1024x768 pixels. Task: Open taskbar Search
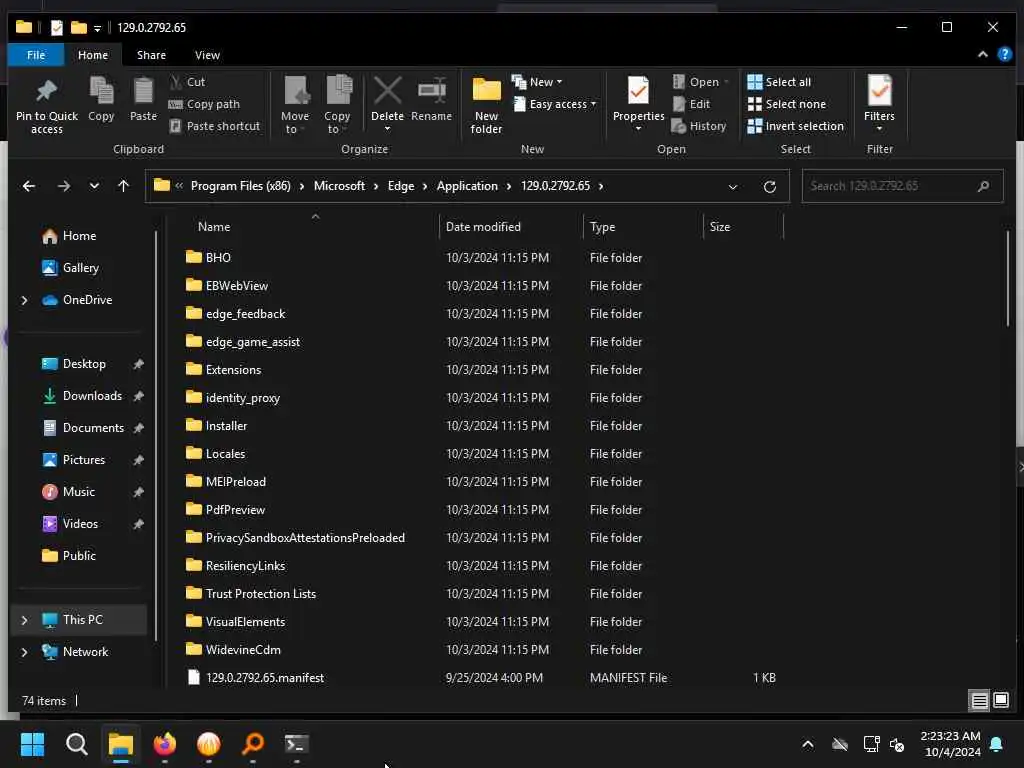pos(76,744)
